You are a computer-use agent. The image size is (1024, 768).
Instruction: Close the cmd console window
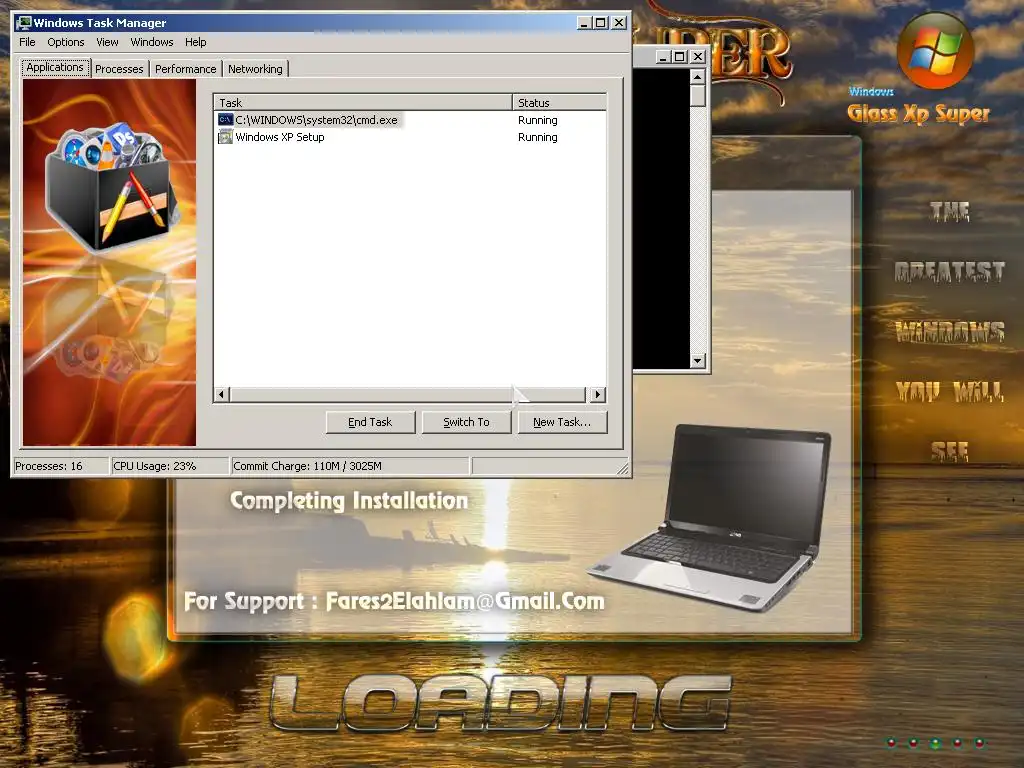click(x=697, y=57)
